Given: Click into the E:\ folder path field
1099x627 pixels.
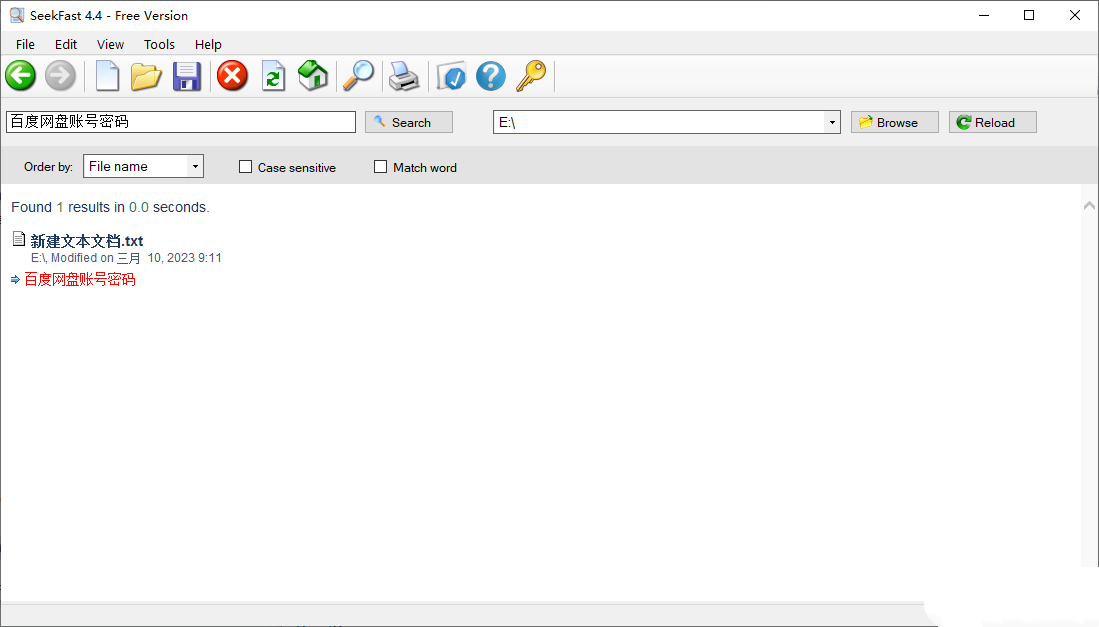Looking at the screenshot, I should pyautogui.click(x=659, y=123).
